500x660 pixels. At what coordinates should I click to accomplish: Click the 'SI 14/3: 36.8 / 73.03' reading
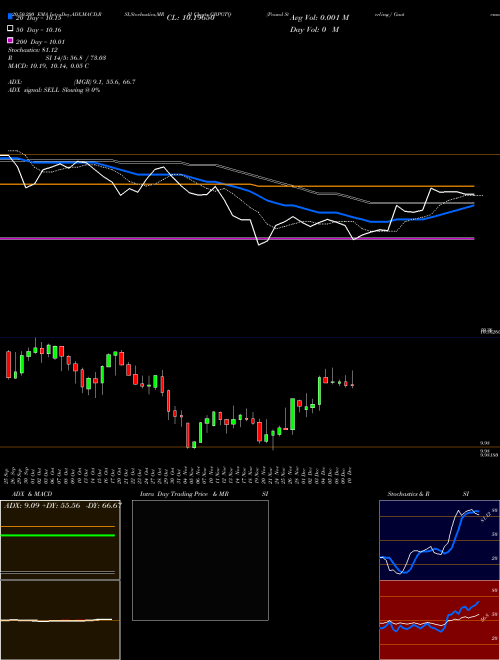76,58
